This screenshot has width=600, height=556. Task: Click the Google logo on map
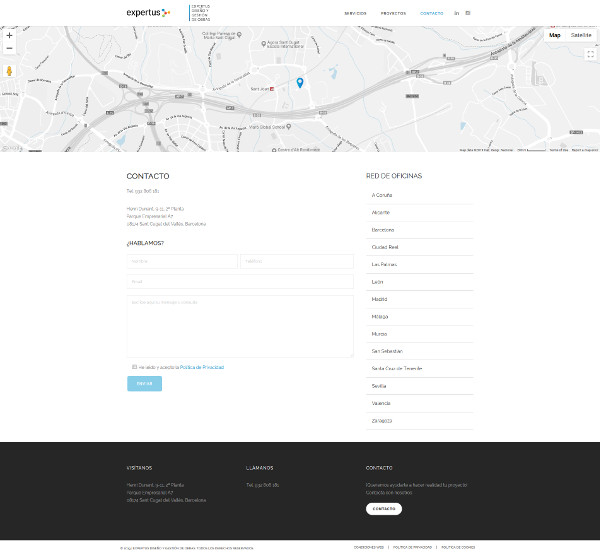tap(12, 148)
